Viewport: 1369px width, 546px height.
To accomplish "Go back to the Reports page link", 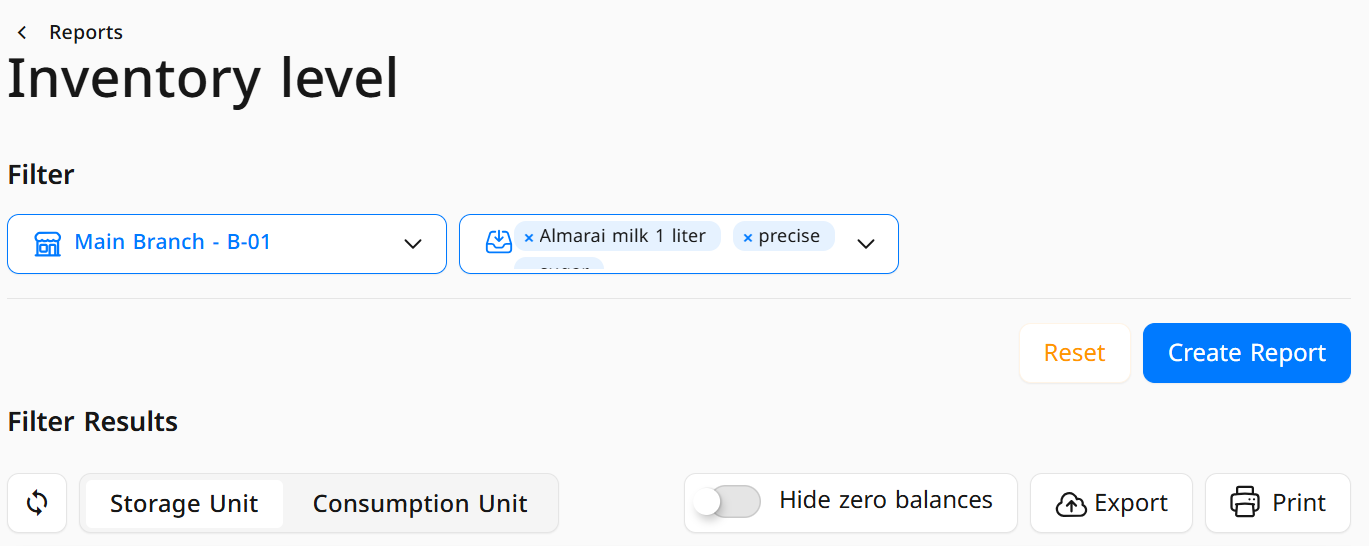I will coord(86,32).
